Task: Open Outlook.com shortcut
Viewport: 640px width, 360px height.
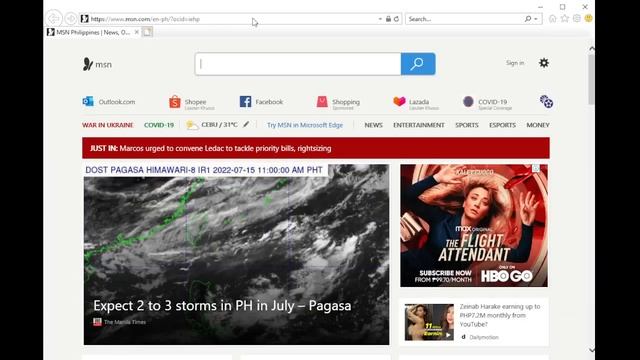Action: click(x=109, y=102)
